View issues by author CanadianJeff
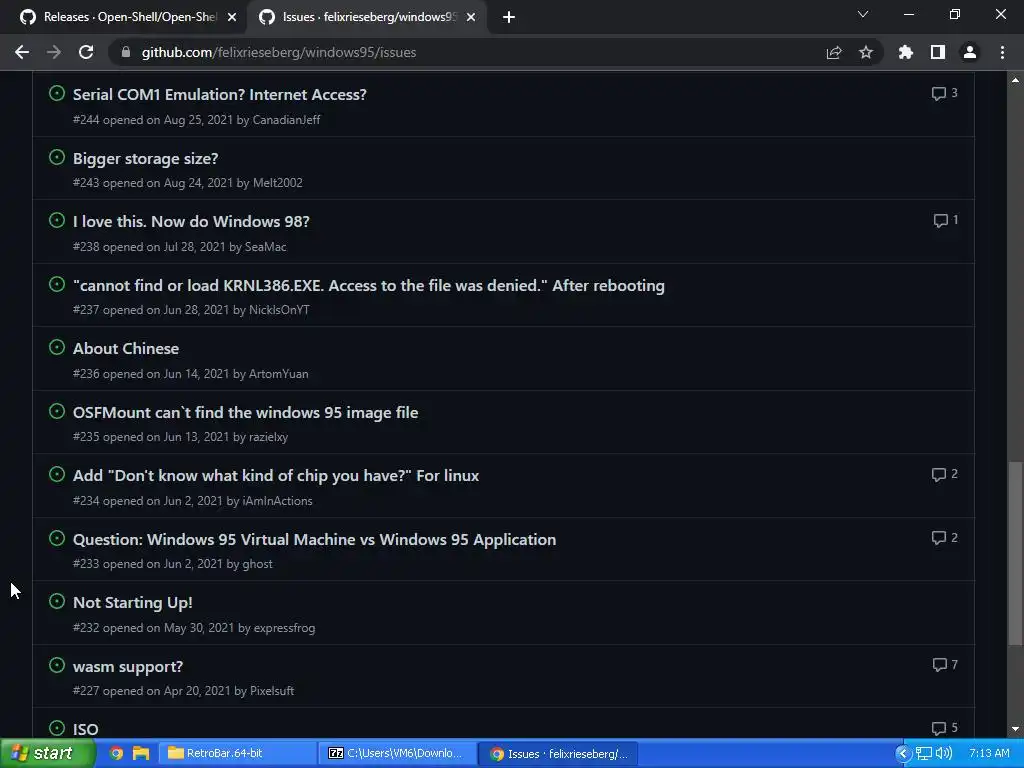The image size is (1024, 768). pyautogui.click(x=286, y=120)
